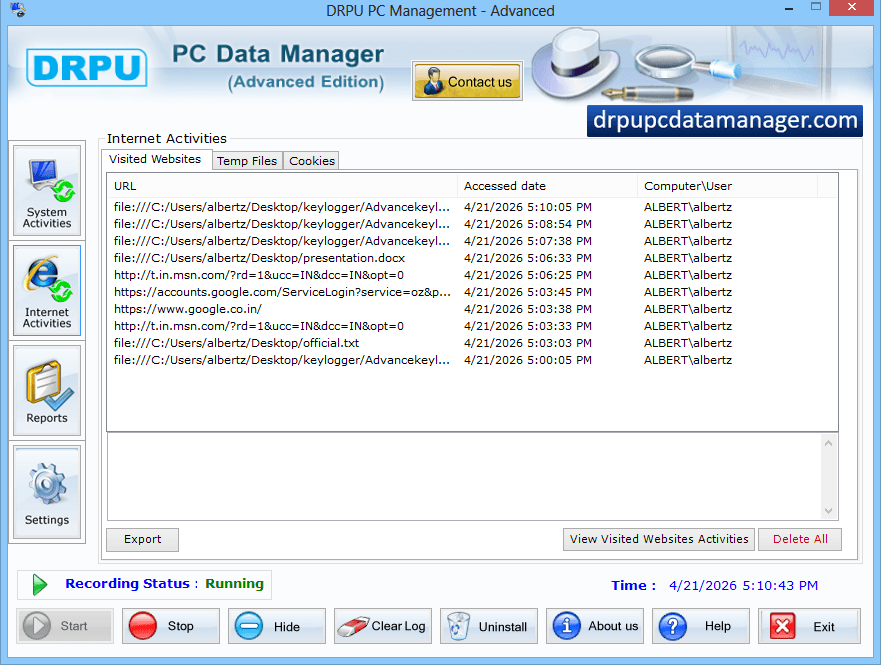881x665 pixels.
Task: Click the Start recording button
Action: [x=65, y=626]
